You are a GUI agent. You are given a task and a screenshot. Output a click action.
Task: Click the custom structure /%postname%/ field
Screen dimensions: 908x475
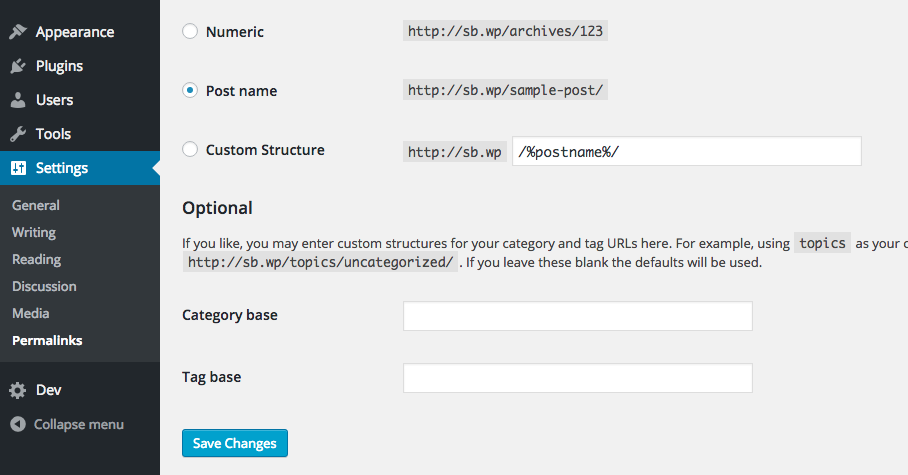coord(687,151)
